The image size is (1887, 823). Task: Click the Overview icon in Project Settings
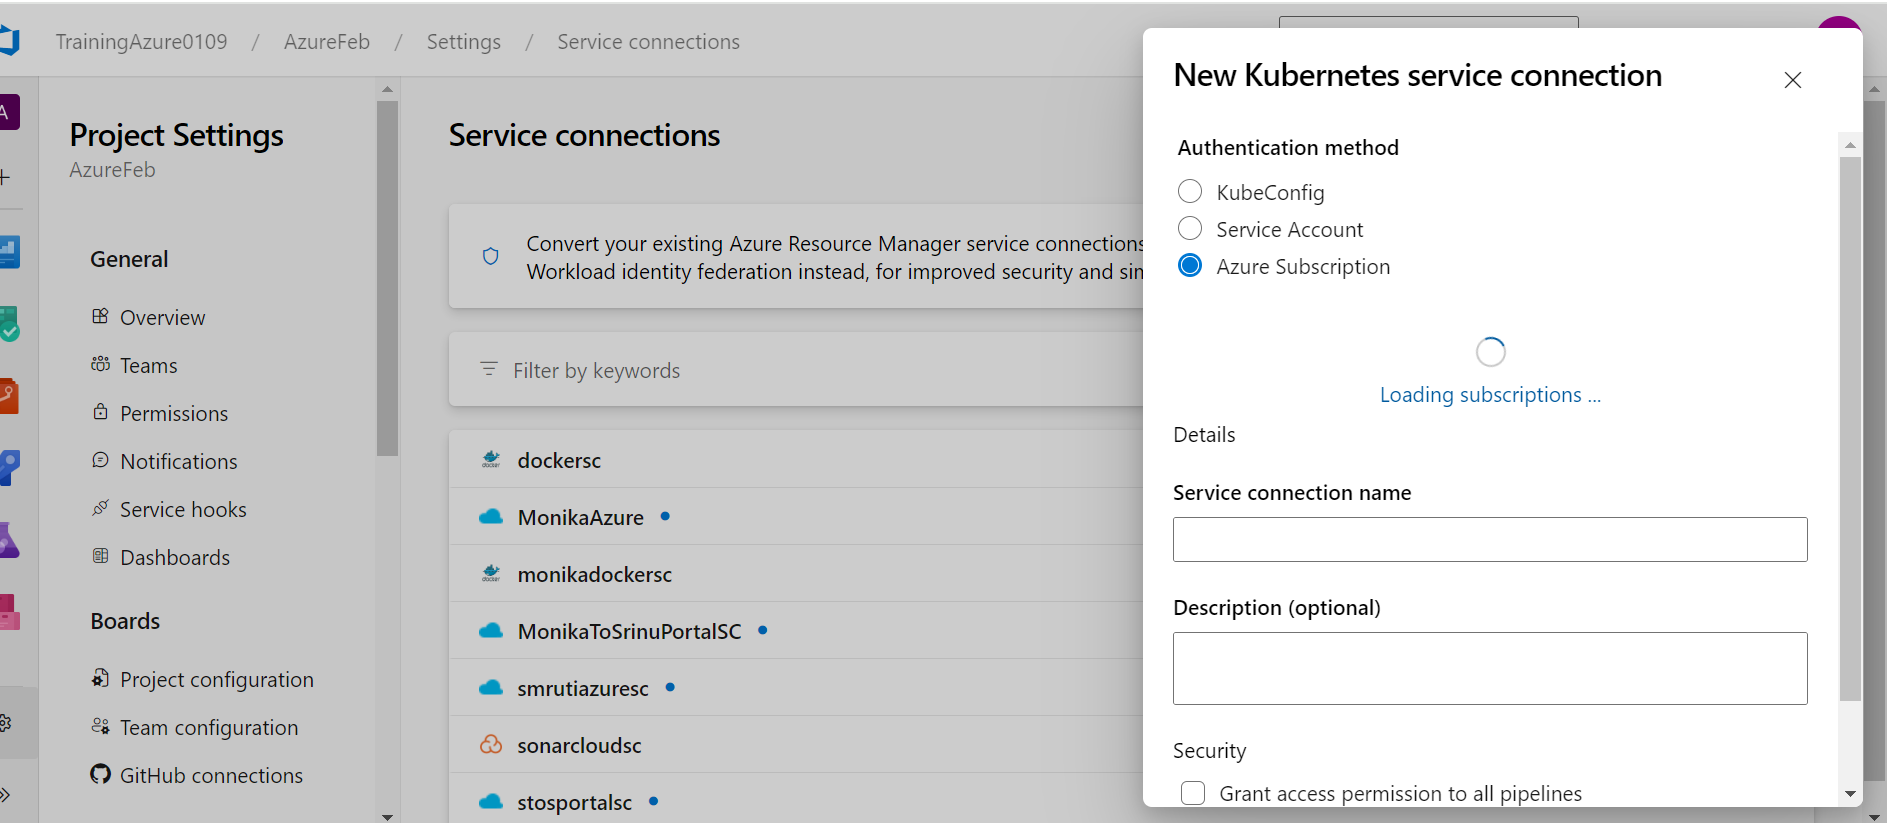(x=100, y=317)
